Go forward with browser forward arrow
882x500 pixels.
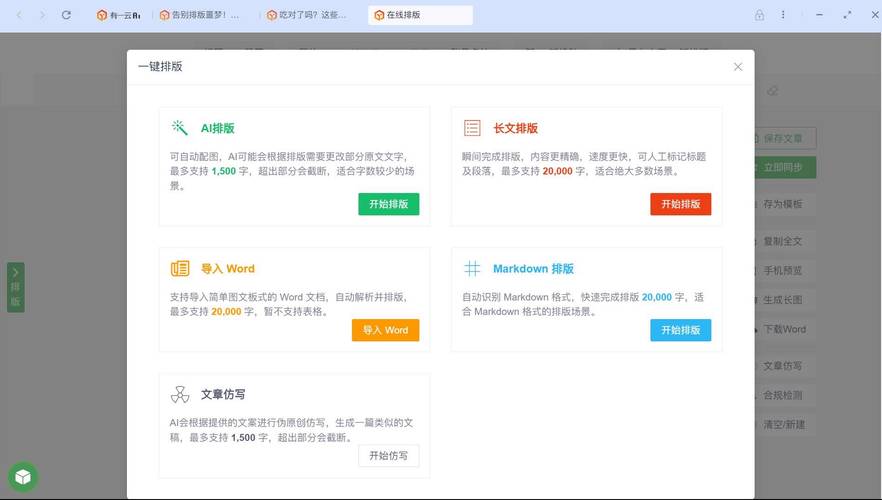[x=42, y=15]
